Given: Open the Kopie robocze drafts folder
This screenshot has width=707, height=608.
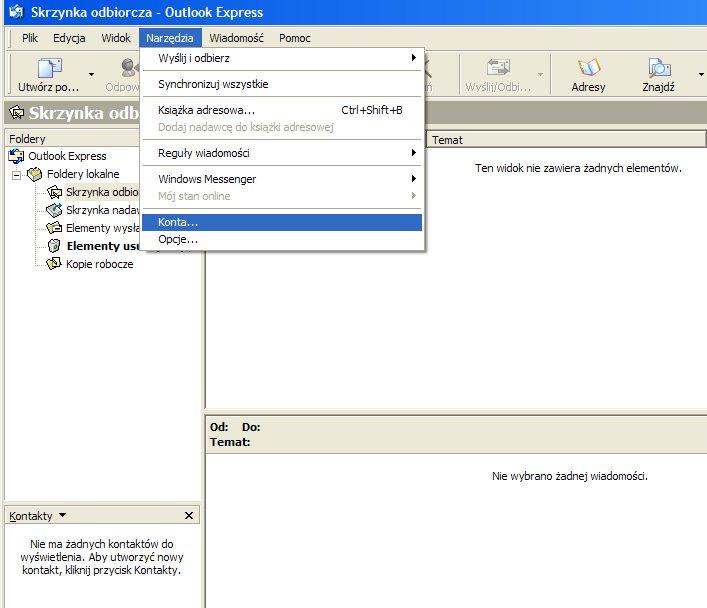Looking at the screenshot, I should point(99,264).
